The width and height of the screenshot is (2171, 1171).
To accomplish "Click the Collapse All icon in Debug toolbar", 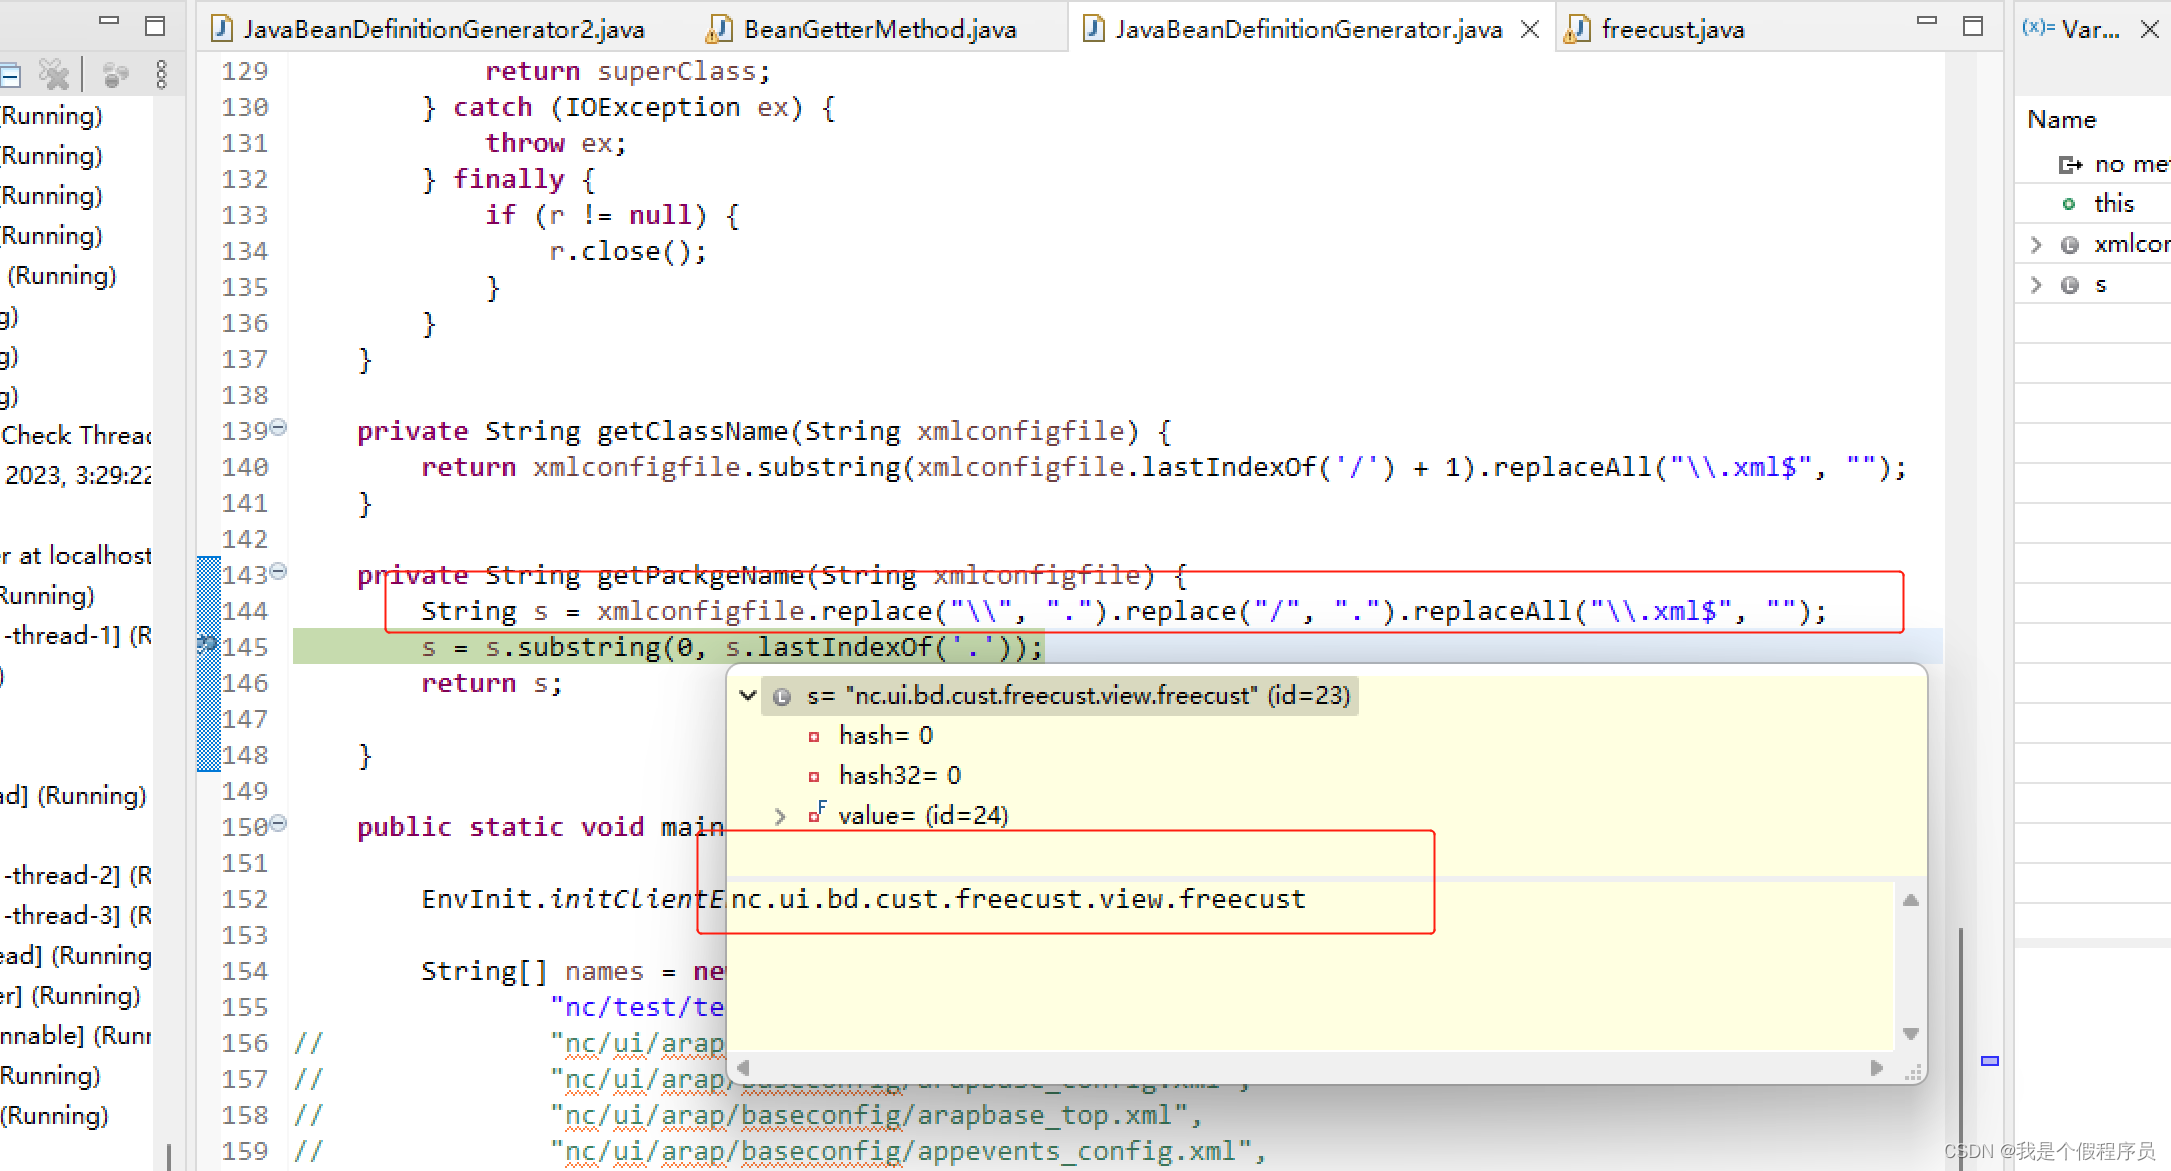I will pos(10,75).
